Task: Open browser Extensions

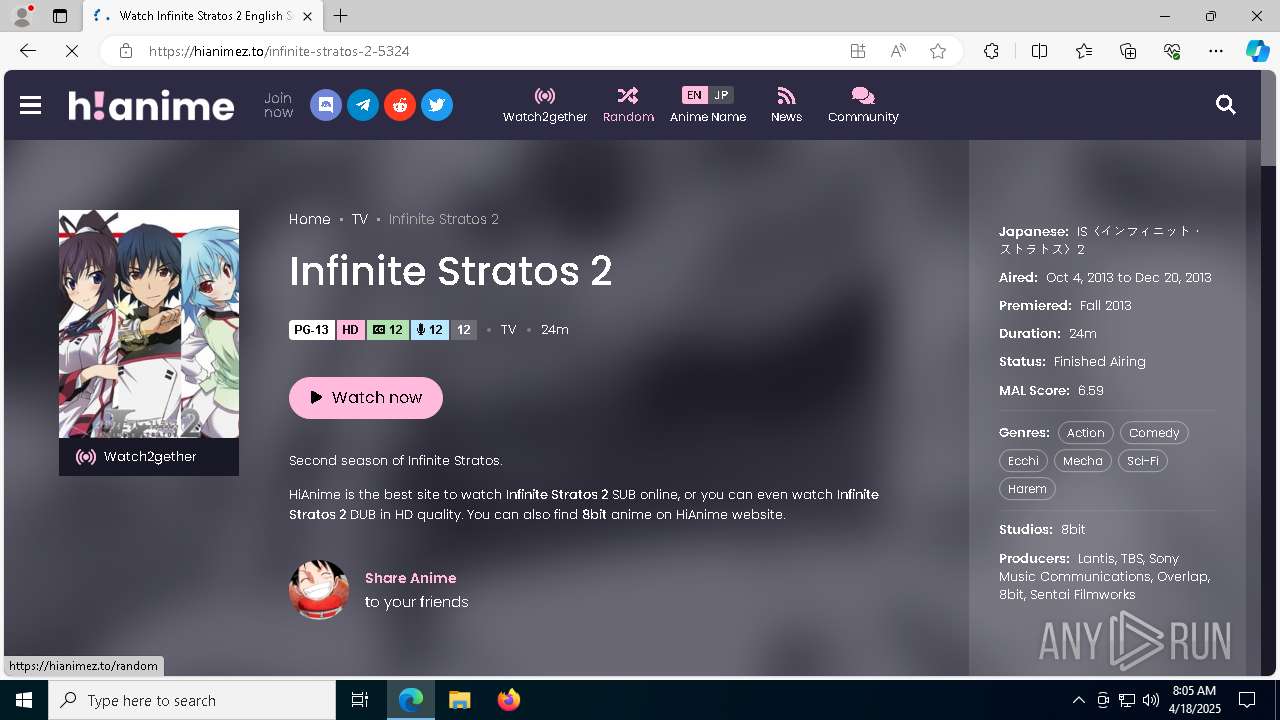Action: pos(991,51)
